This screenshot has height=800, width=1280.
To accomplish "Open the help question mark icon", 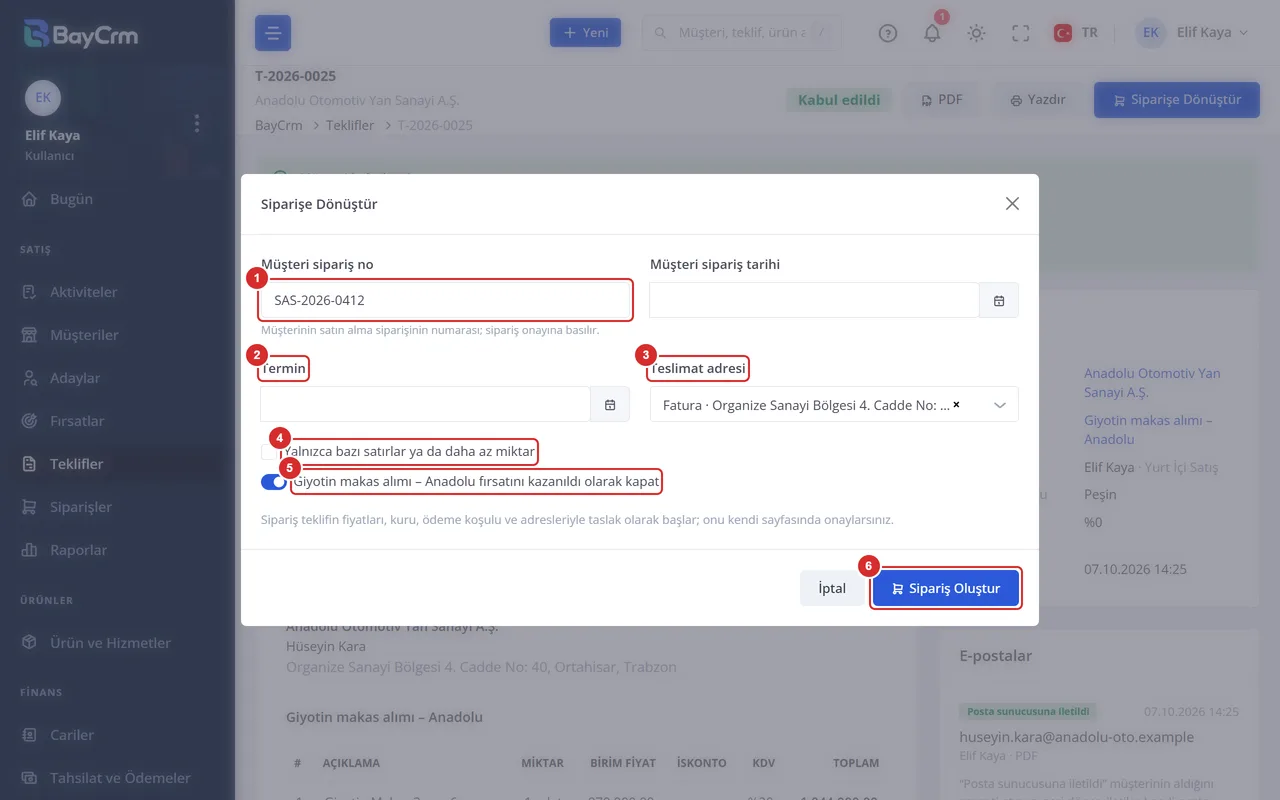I will 888,33.
